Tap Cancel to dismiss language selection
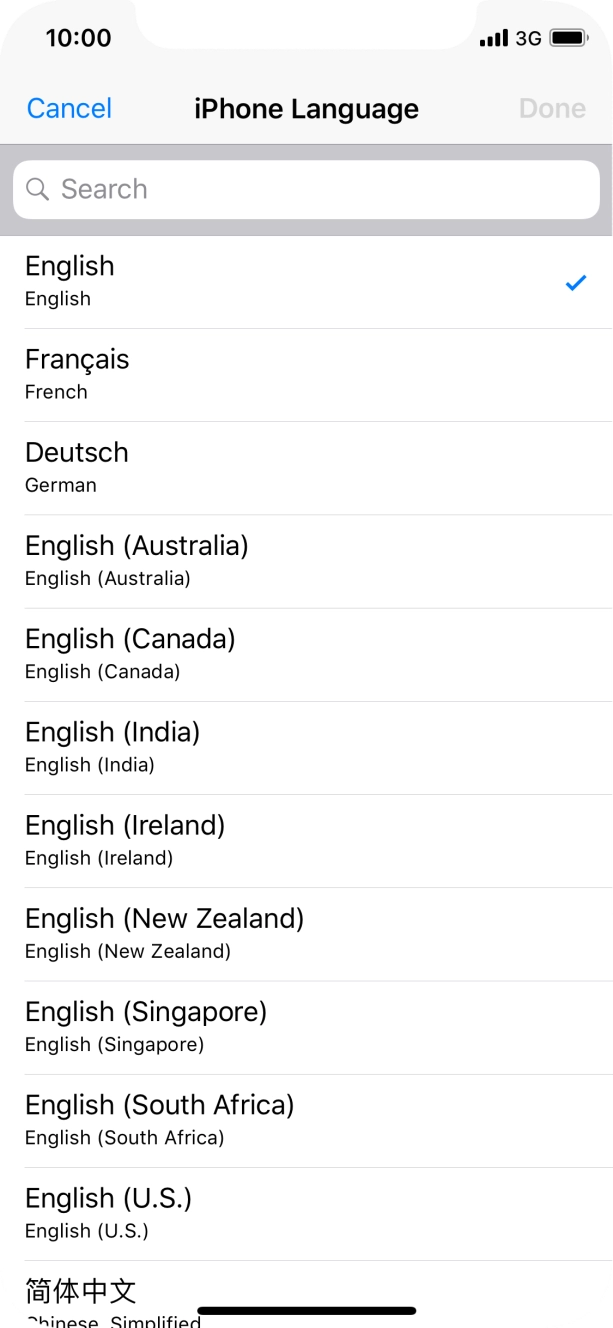Screen dimensions: 613x1328 pyautogui.click(x=68, y=109)
